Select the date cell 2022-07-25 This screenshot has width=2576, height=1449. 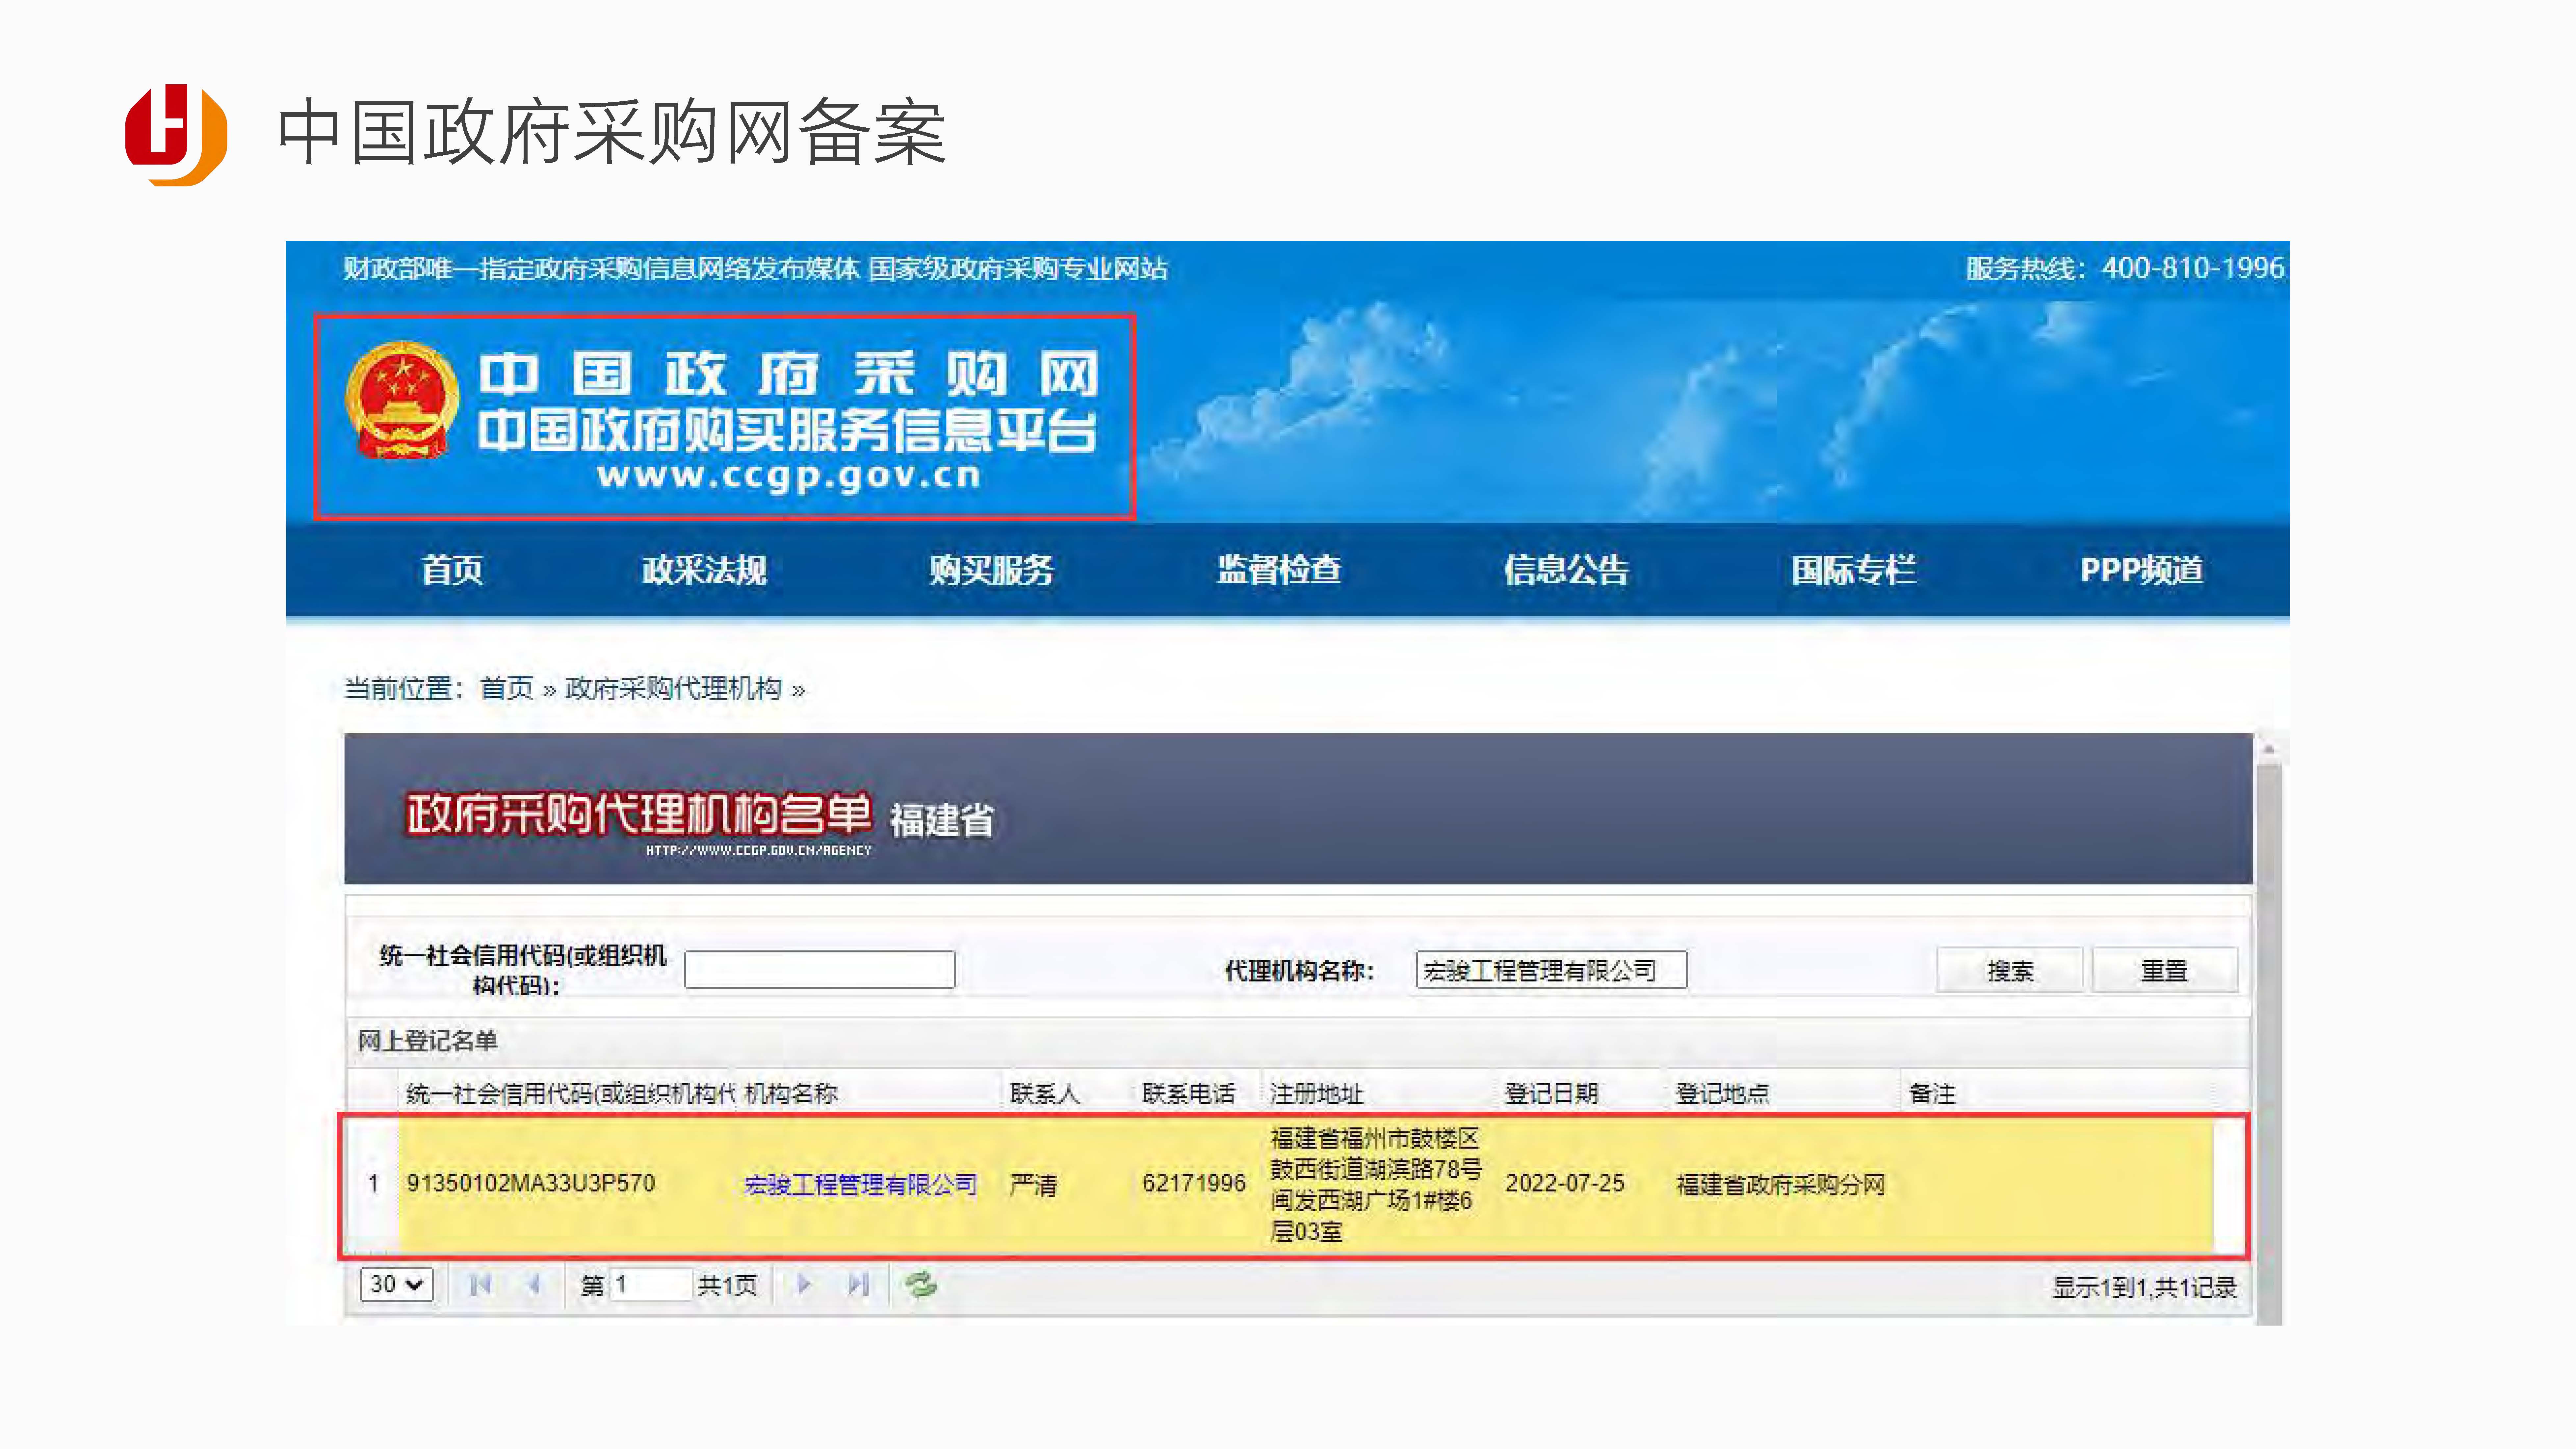pos(1565,1184)
